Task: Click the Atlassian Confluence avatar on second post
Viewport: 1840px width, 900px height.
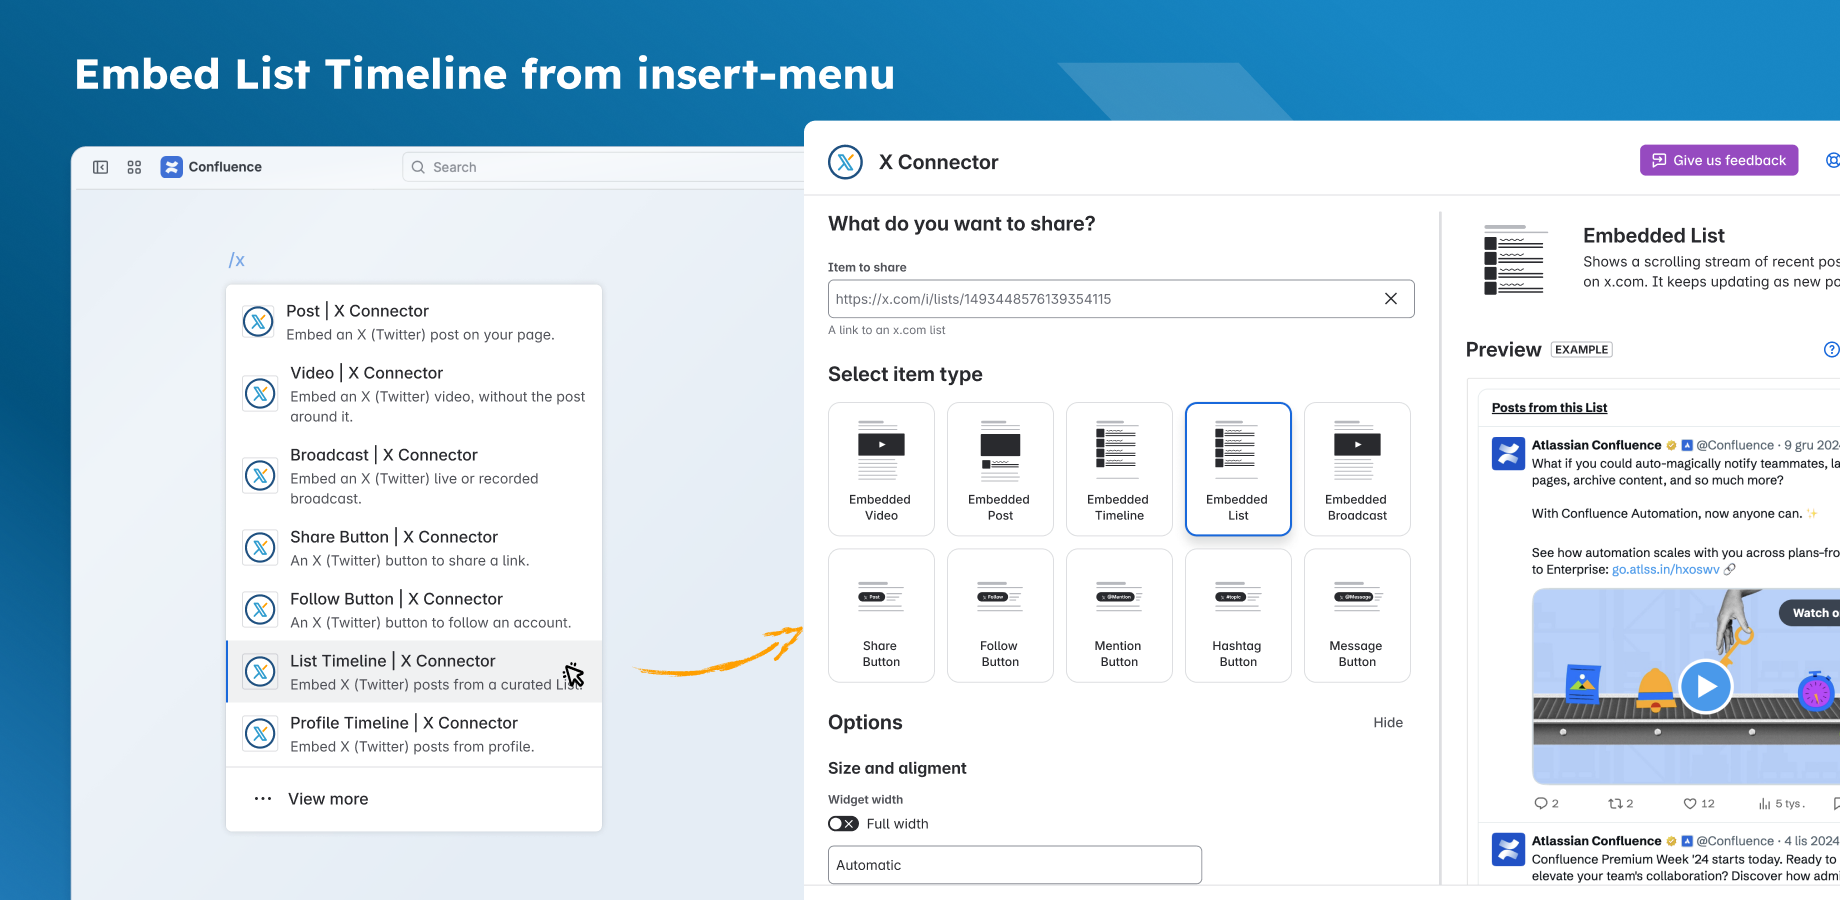Action: pos(1508,849)
